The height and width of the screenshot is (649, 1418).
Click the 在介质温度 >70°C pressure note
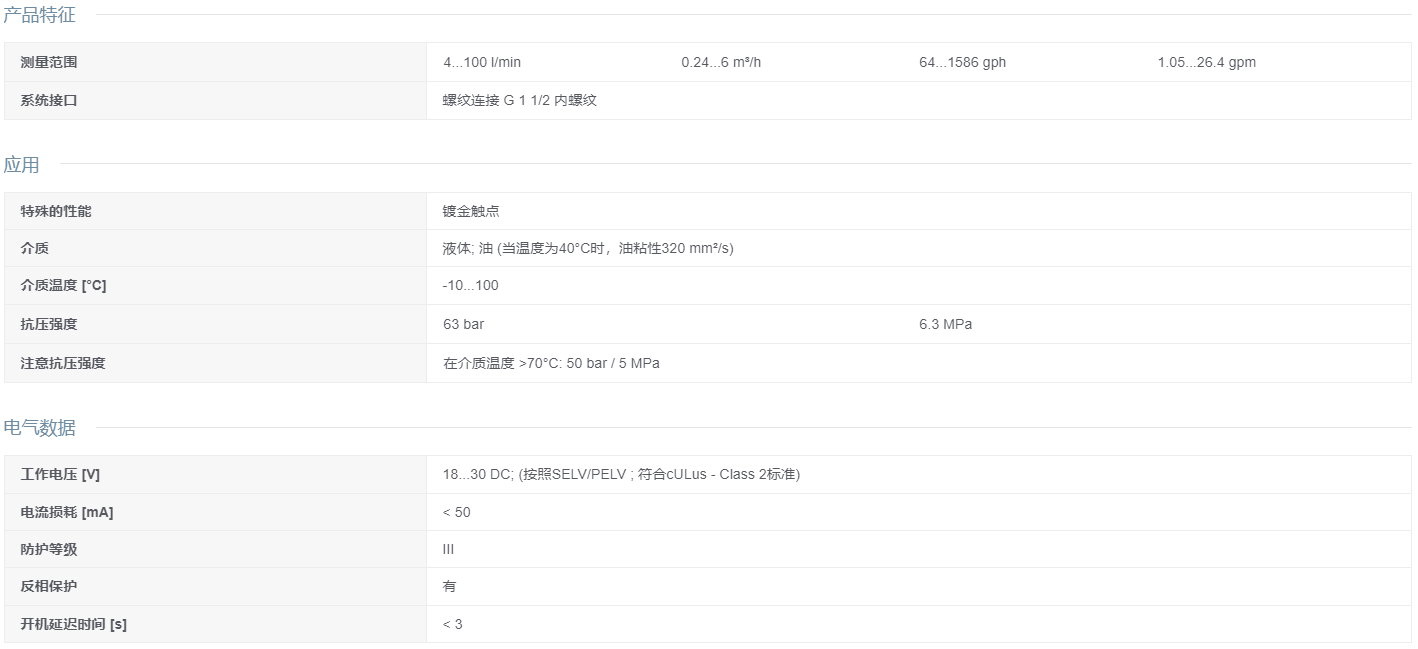[x=551, y=363]
